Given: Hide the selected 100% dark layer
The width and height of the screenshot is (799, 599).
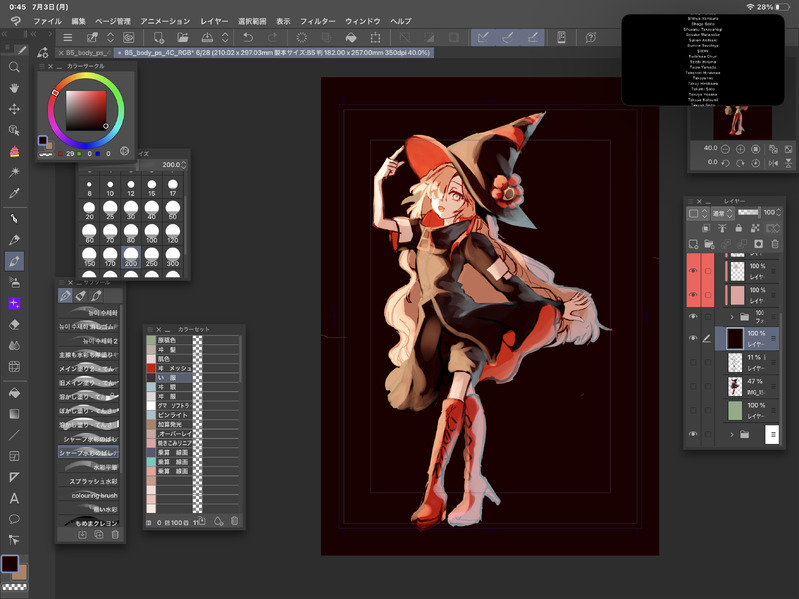Looking at the screenshot, I should click(x=693, y=338).
